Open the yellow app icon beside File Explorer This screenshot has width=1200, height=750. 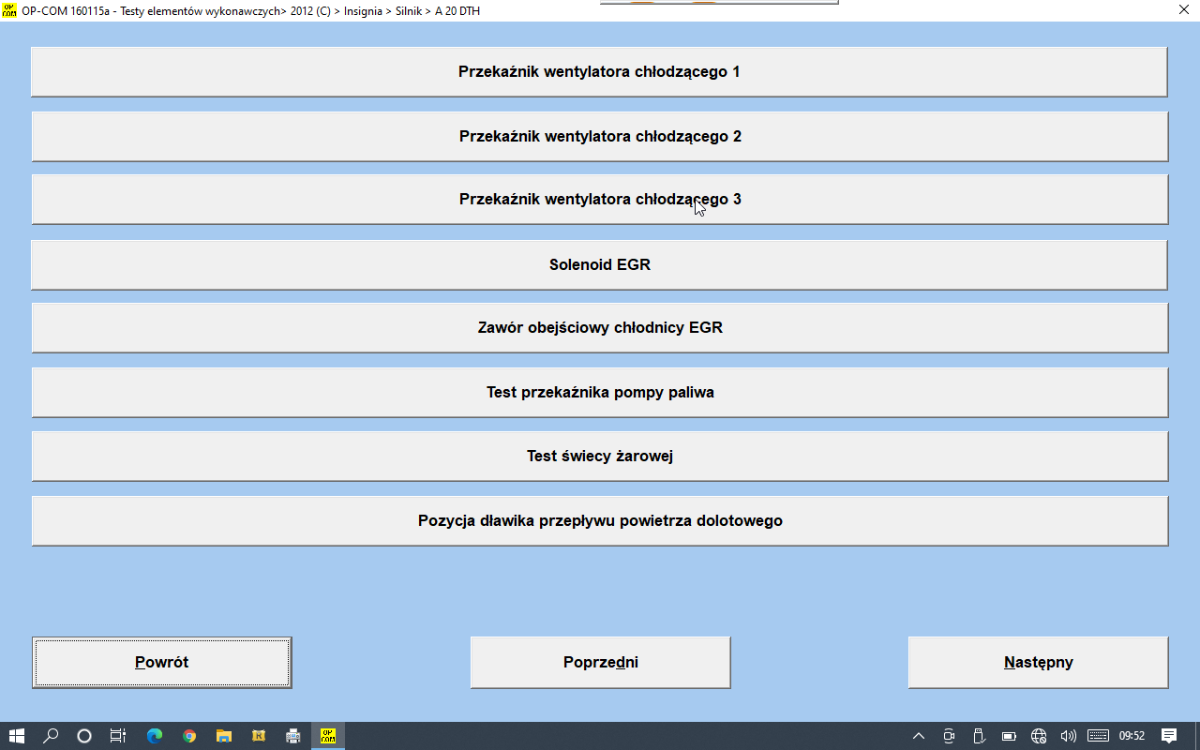[x=258, y=736]
